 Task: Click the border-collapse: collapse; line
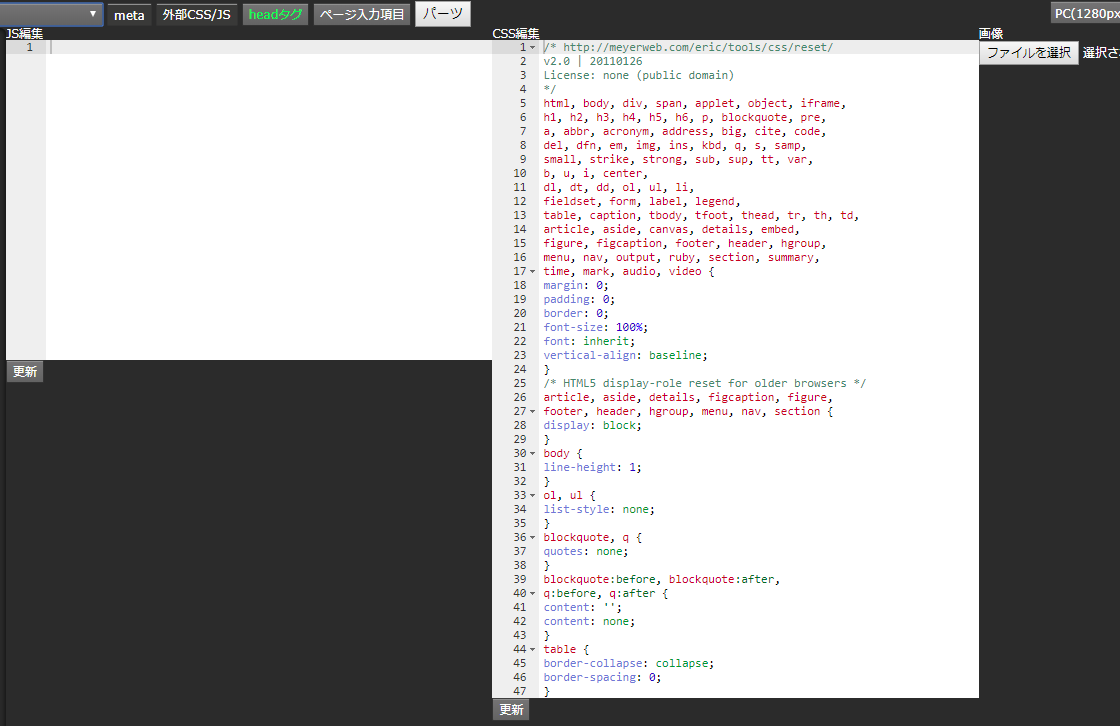click(629, 663)
